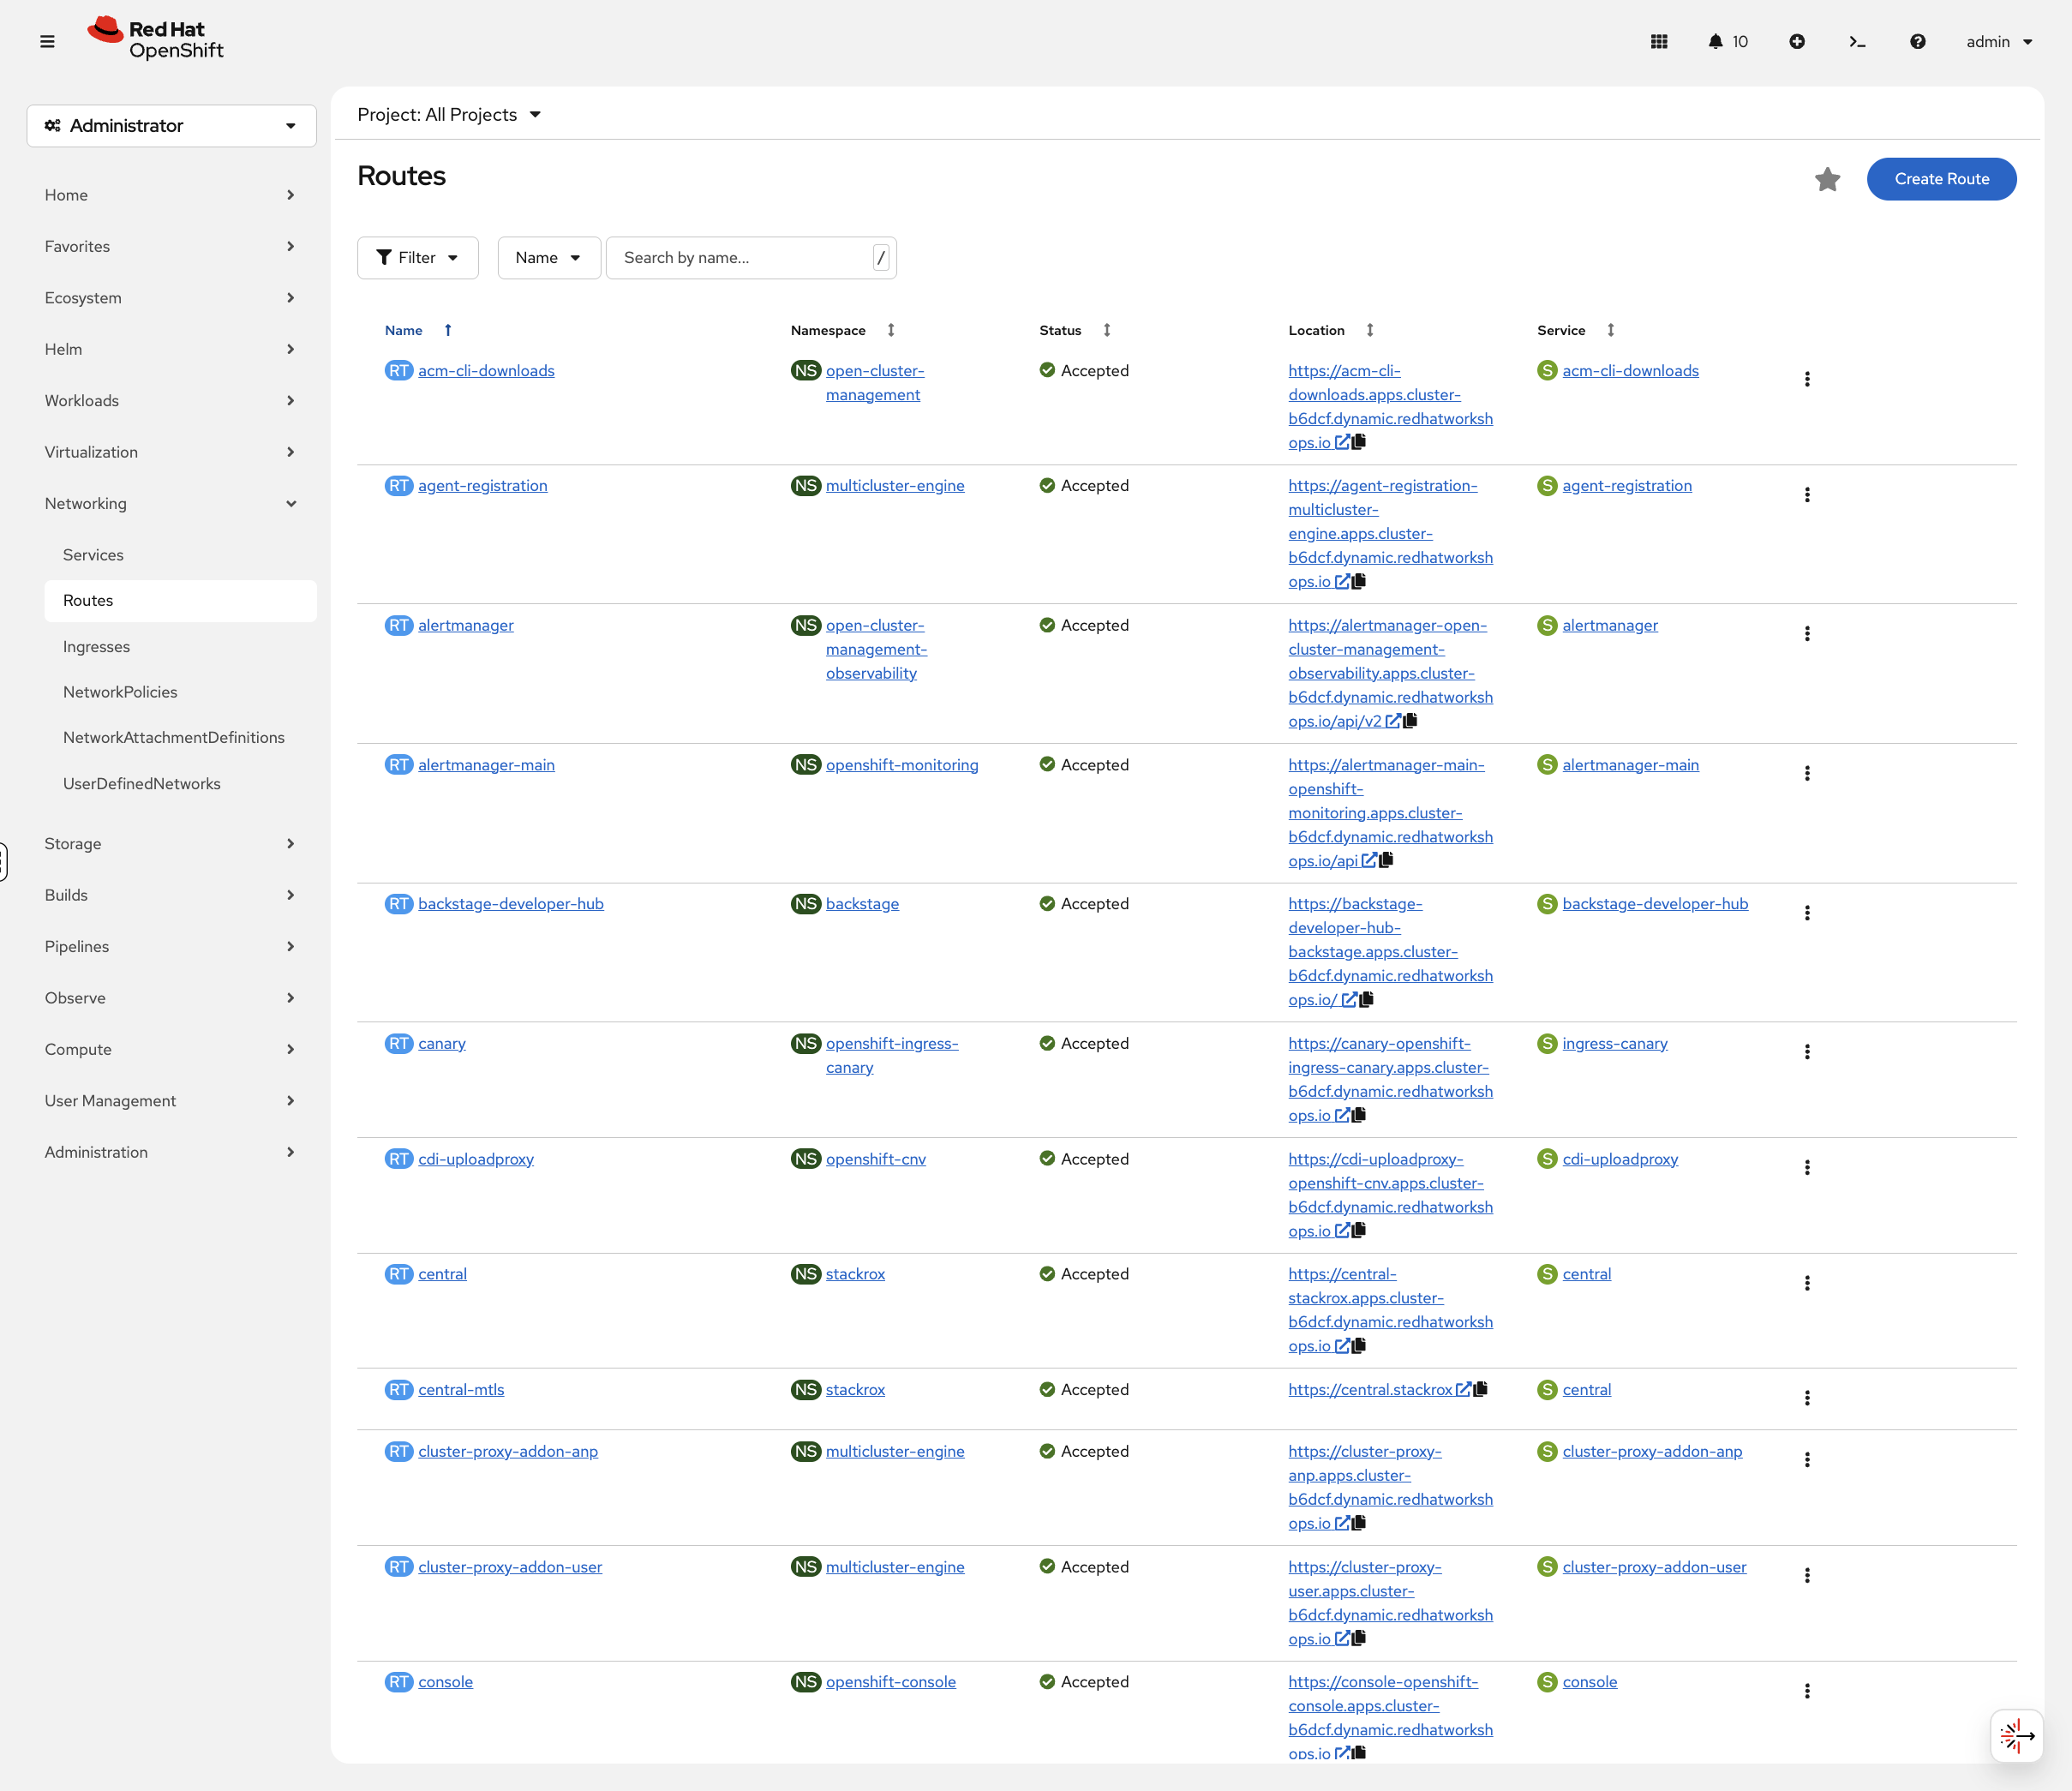Open the kebab menu for acm-cli-downloads route

[1808, 379]
